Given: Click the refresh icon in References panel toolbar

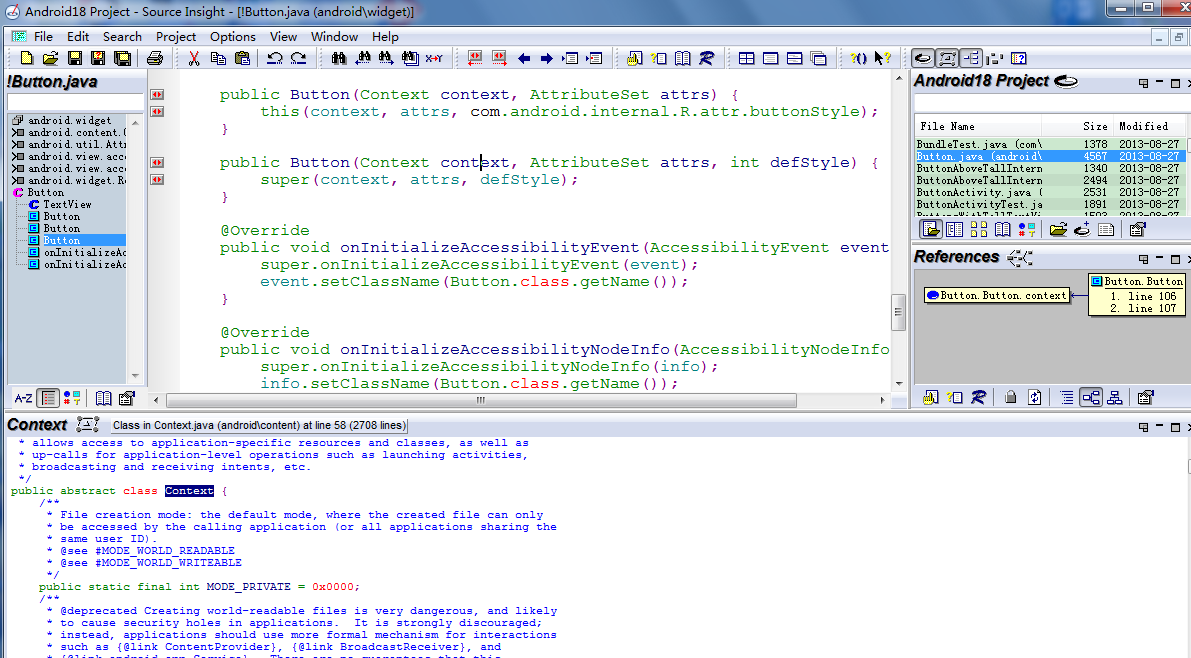Looking at the screenshot, I should tap(1035, 397).
